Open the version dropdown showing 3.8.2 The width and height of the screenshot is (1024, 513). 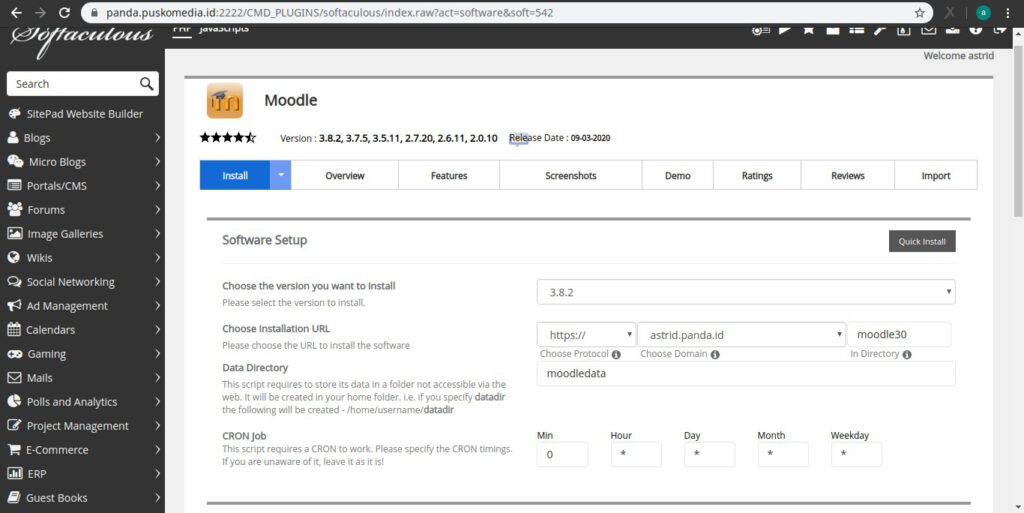[x=746, y=292]
